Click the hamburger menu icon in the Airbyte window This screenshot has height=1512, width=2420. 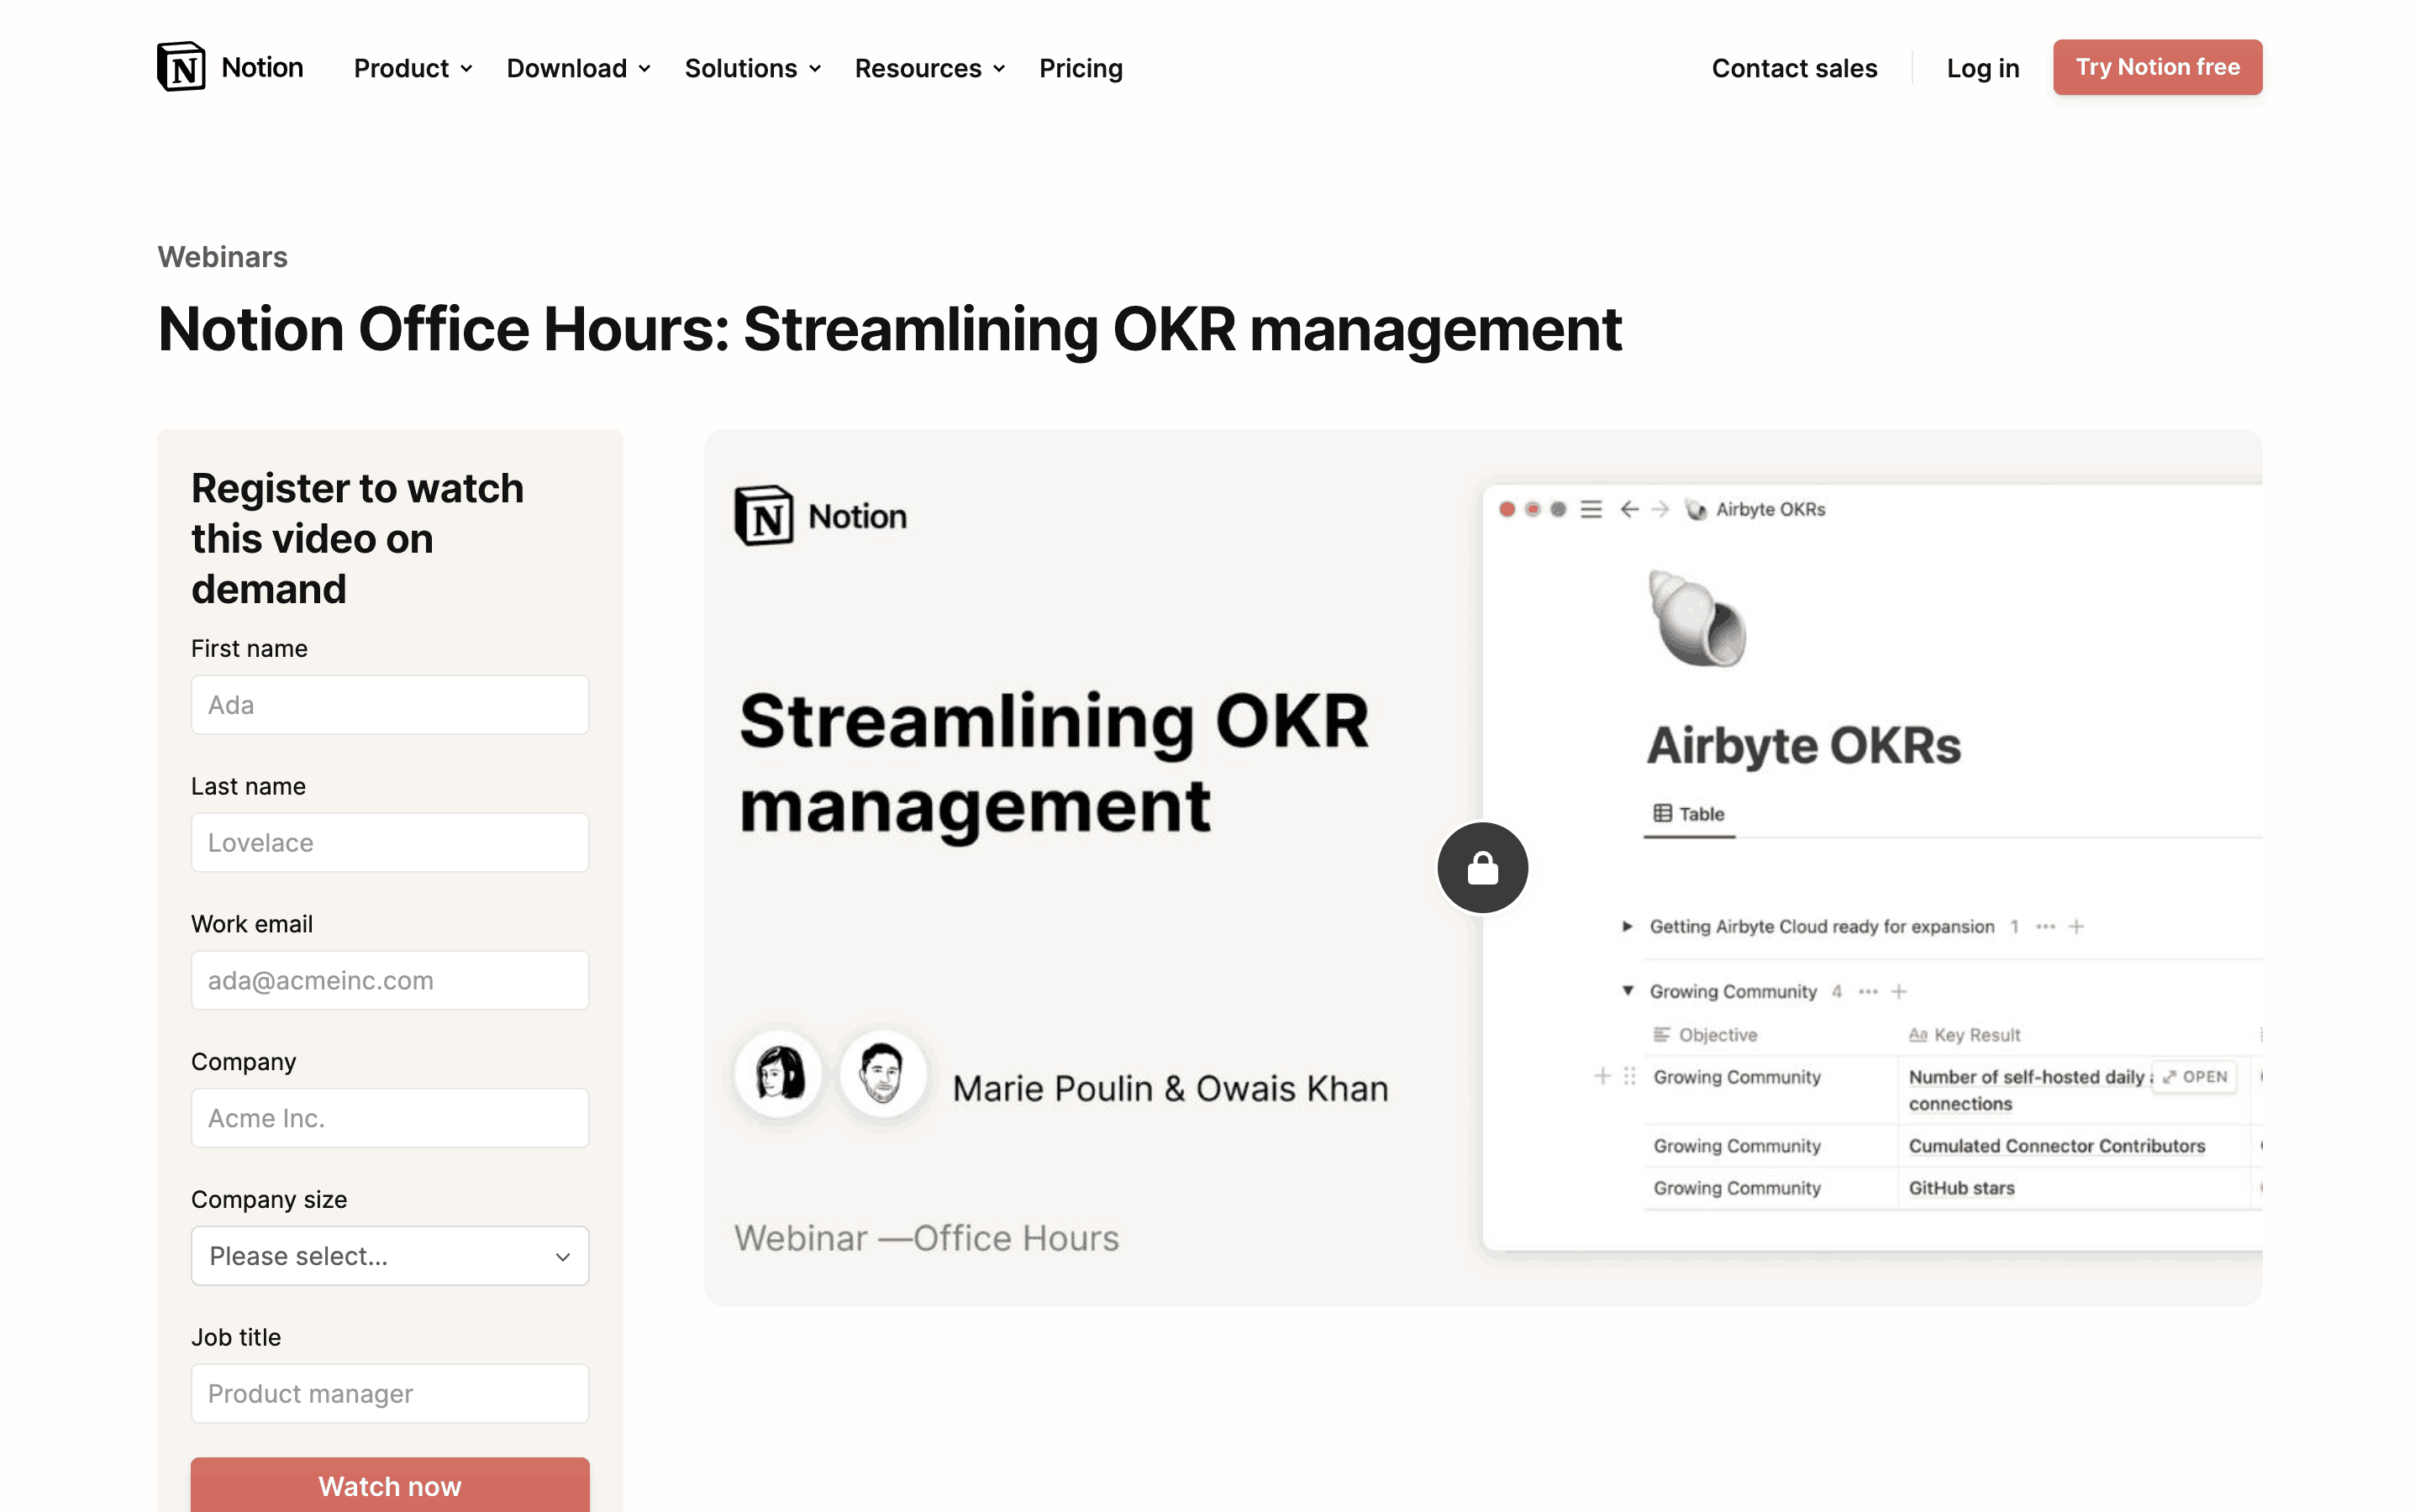(1591, 510)
